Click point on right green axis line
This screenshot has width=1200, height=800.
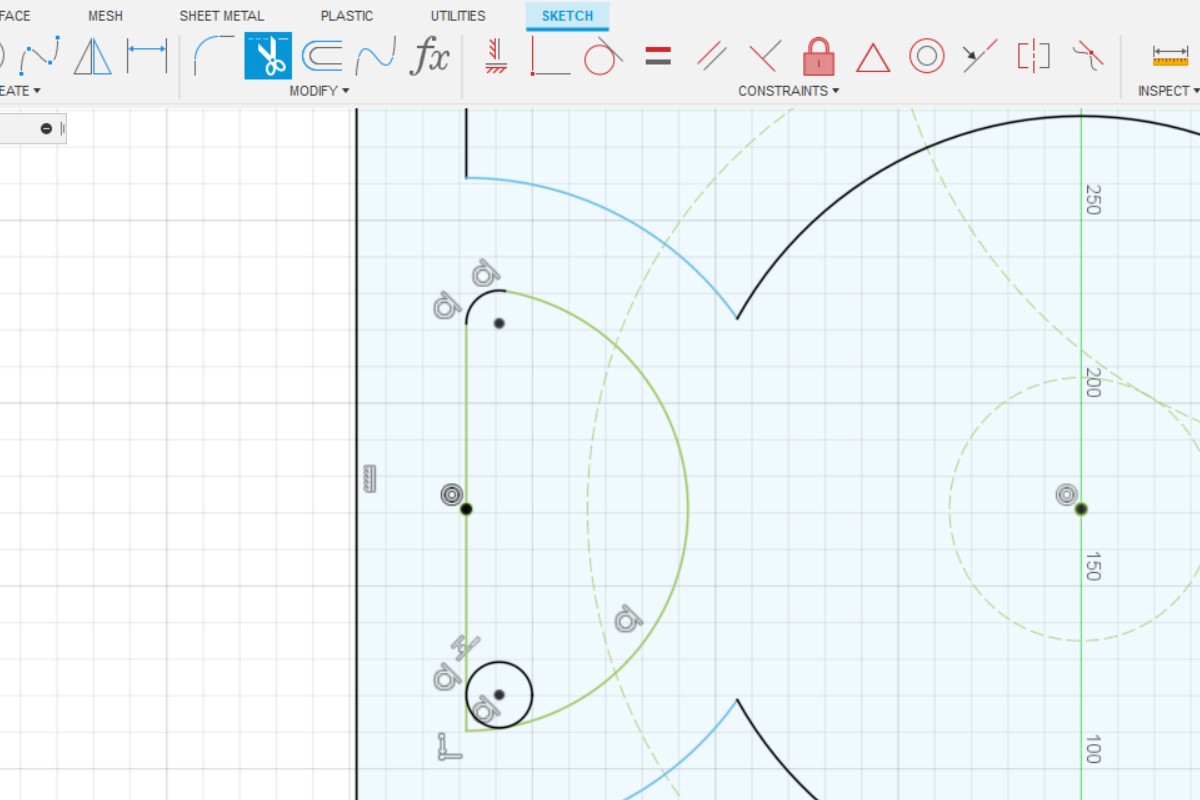click(1081, 509)
